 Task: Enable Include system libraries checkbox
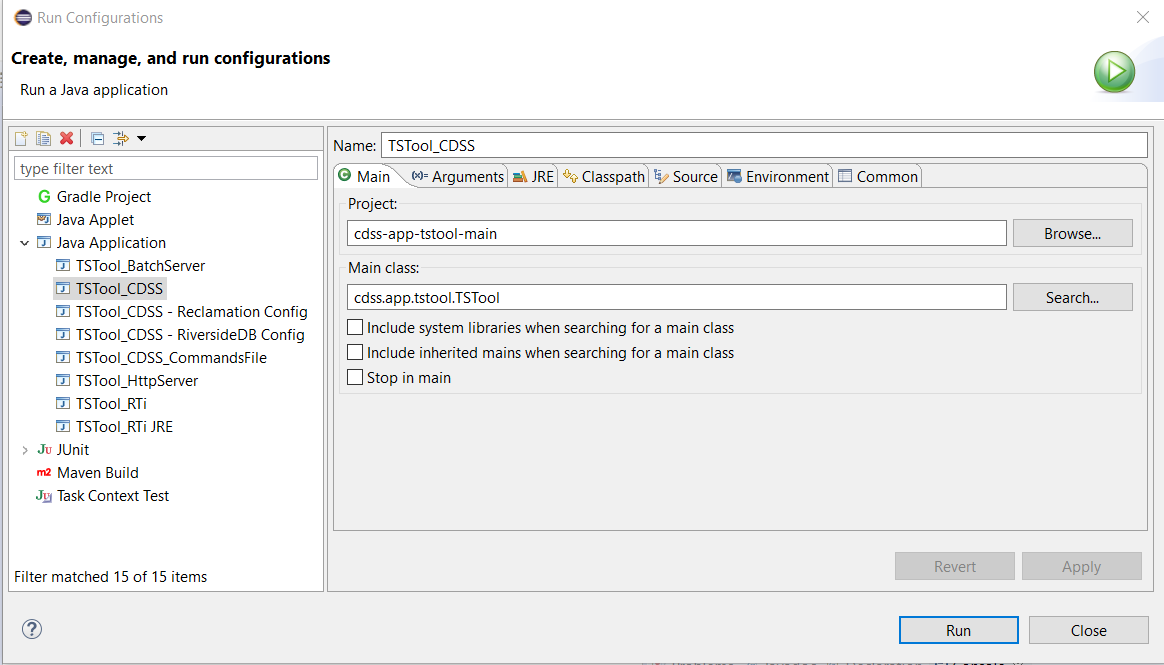pyautogui.click(x=355, y=327)
